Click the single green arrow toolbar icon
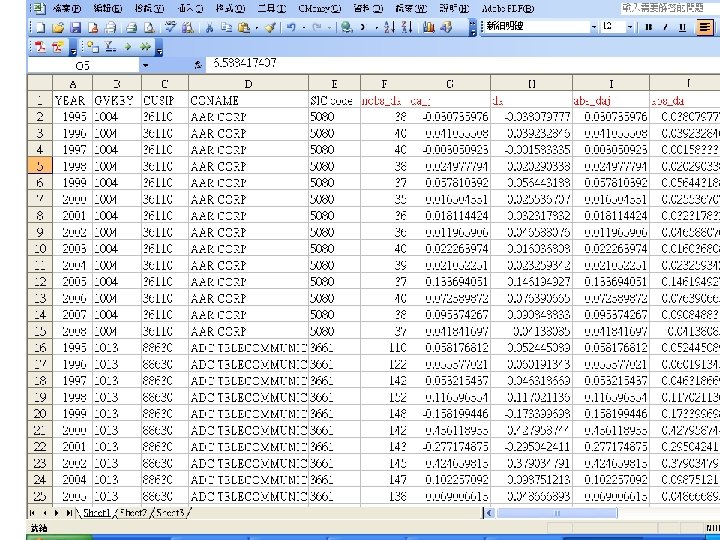Viewport: 720px width, 540px height. pyautogui.click(x=128, y=47)
